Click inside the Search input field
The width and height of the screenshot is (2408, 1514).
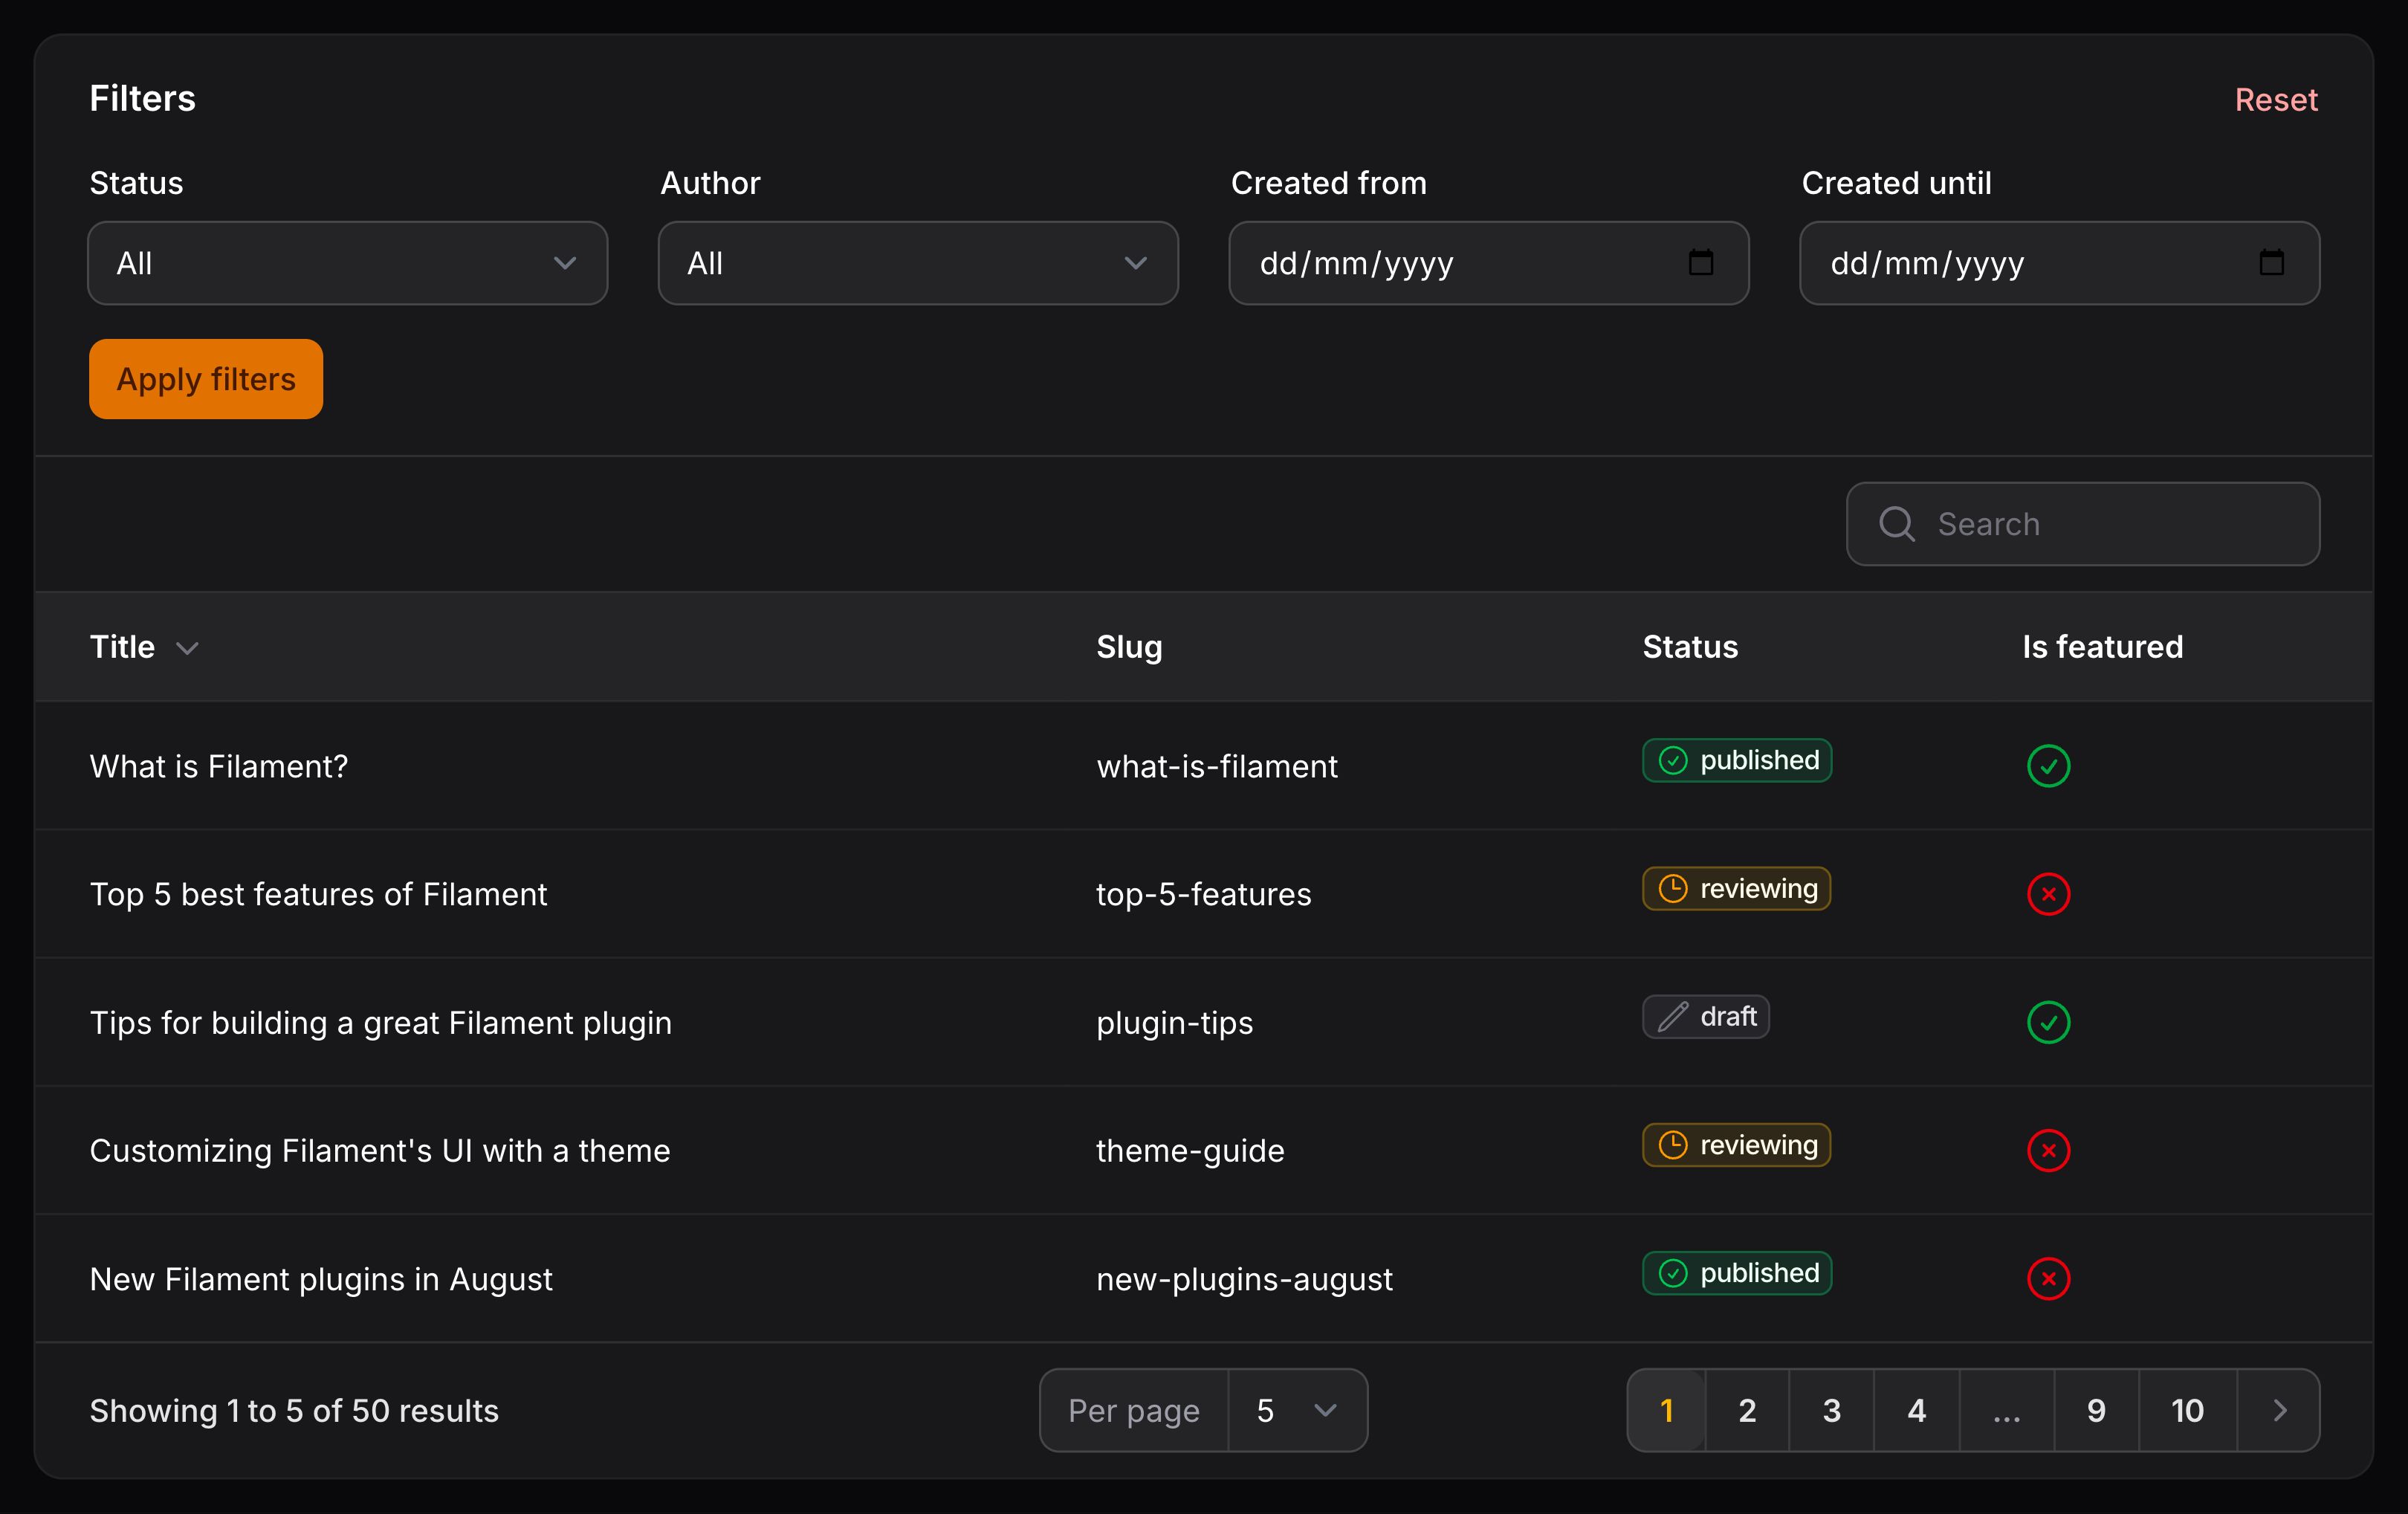point(2080,523)
